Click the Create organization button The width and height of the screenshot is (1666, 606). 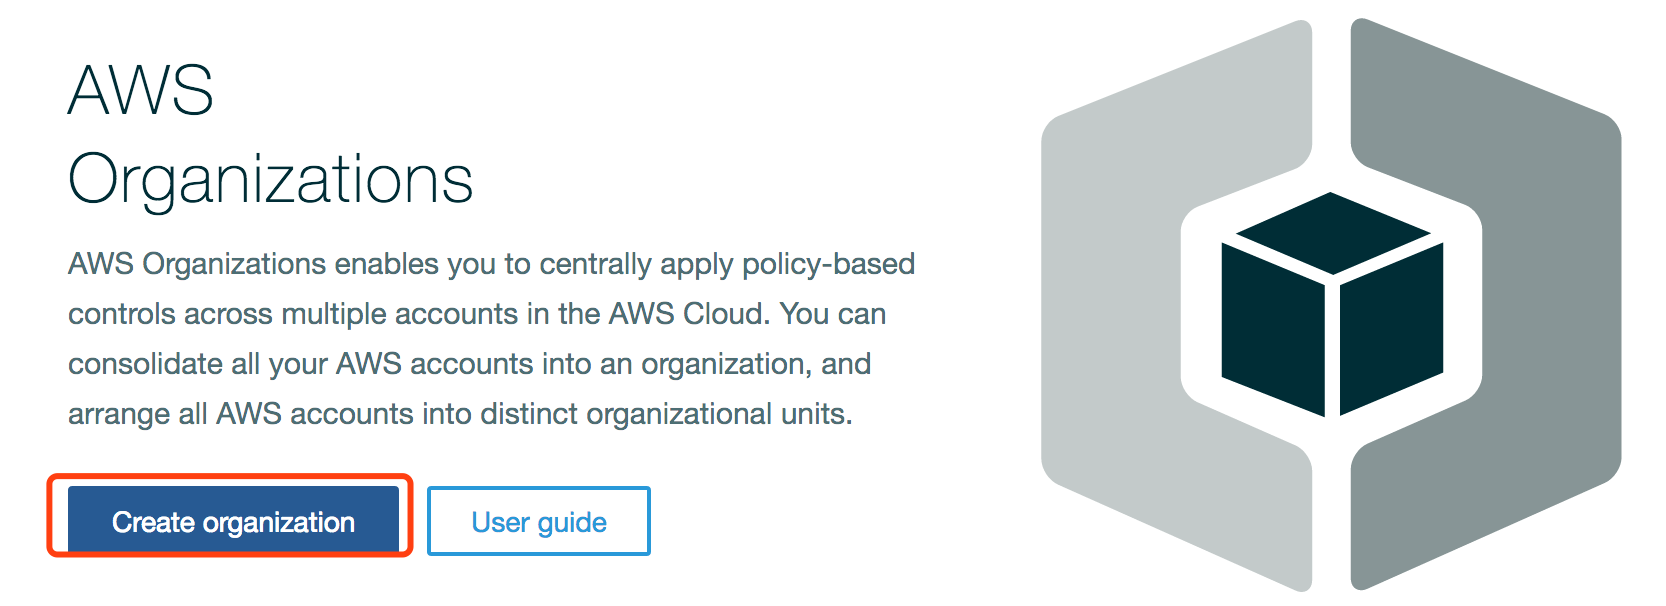coord(233,521)
